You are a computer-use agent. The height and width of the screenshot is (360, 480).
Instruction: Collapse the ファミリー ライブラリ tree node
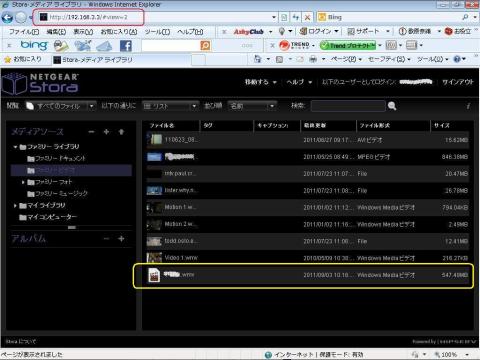pyautogui.click(x=15, y=147)
